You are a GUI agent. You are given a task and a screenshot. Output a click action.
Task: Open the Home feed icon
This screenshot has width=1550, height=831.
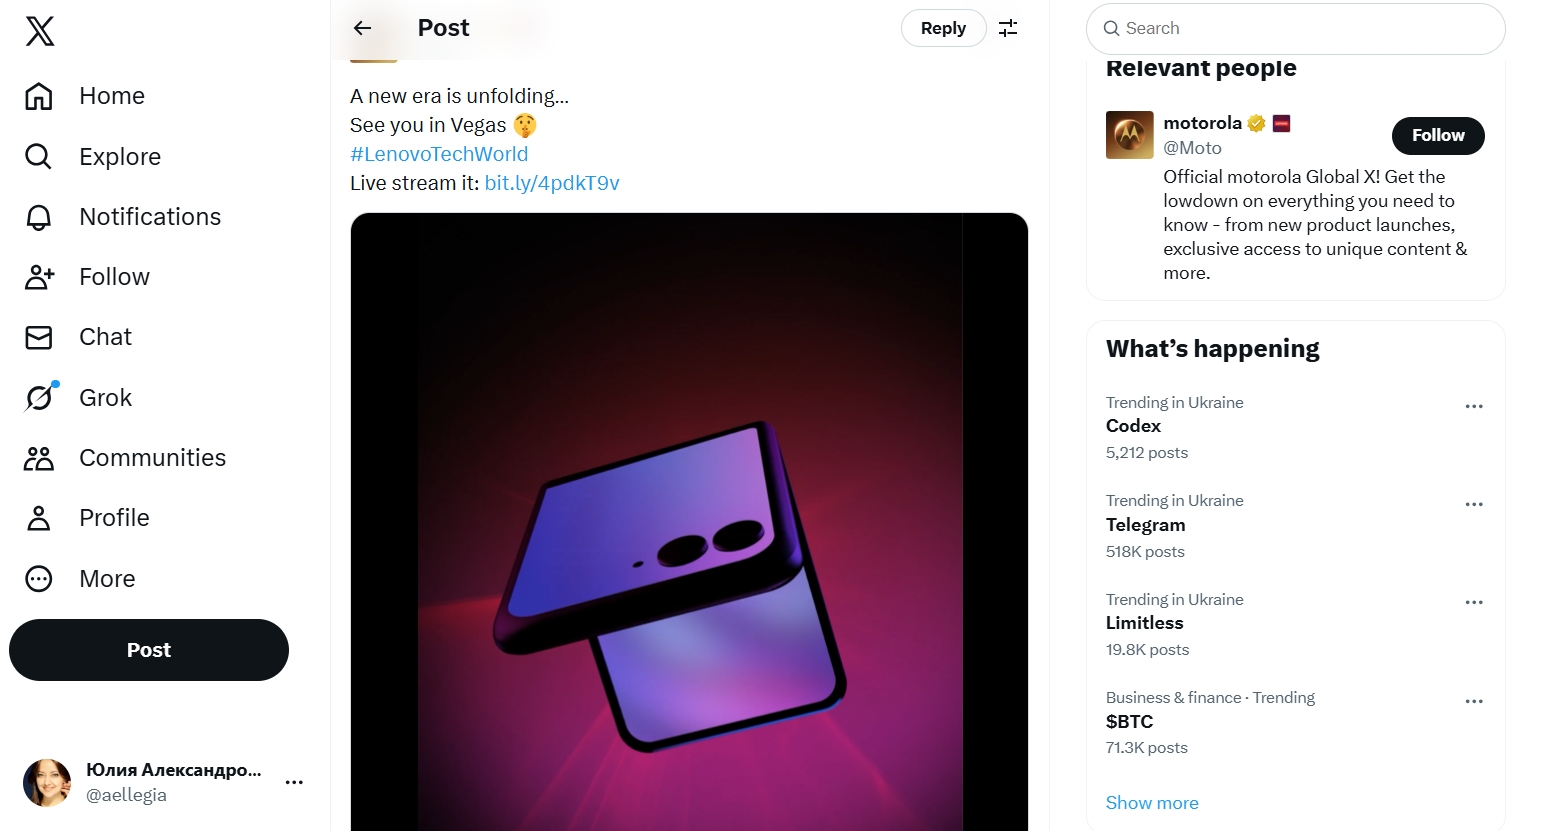click(39, 96)
